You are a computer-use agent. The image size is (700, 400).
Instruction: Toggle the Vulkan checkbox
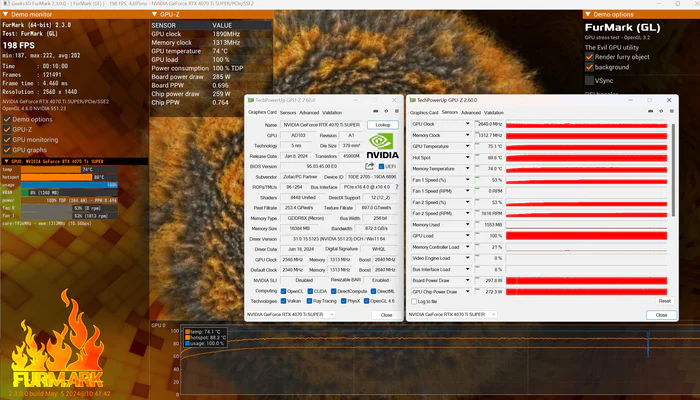pos(283,301)
